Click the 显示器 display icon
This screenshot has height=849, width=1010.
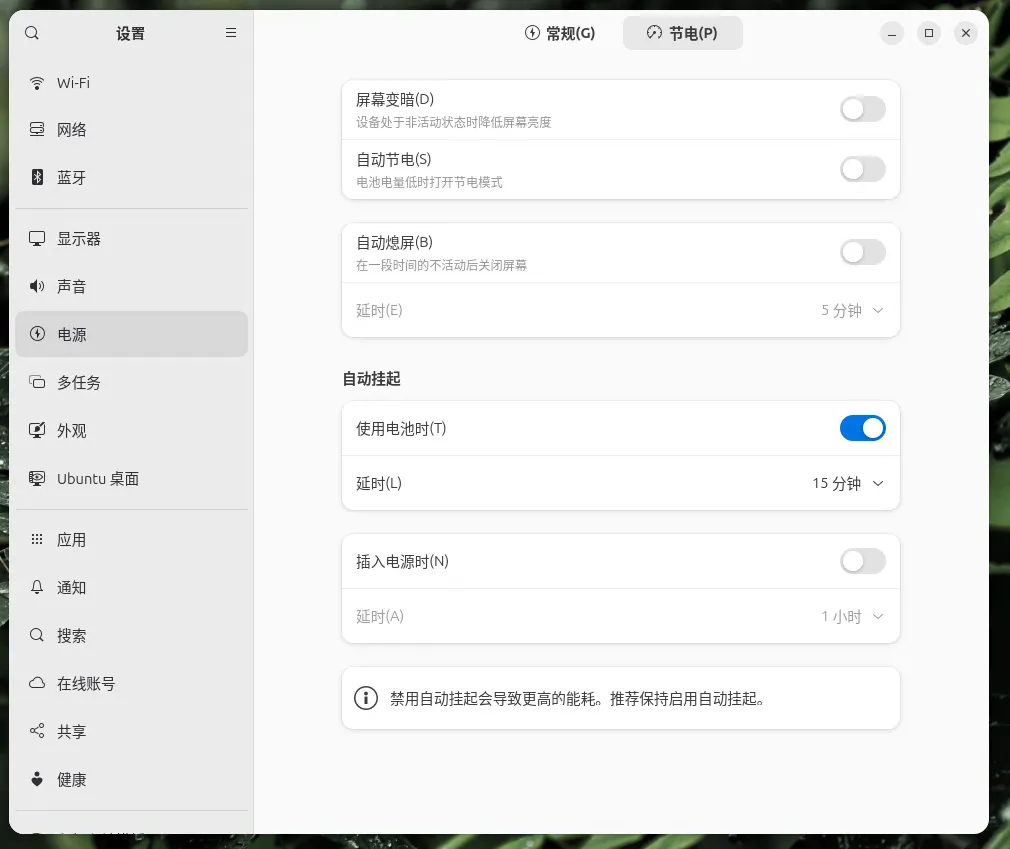point(37,239)
